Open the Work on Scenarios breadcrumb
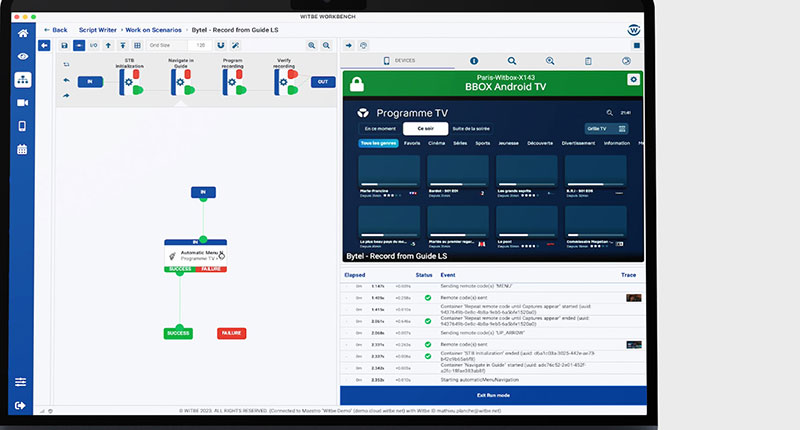The width and height of the screenshot is (800, 430). point(154,30)
